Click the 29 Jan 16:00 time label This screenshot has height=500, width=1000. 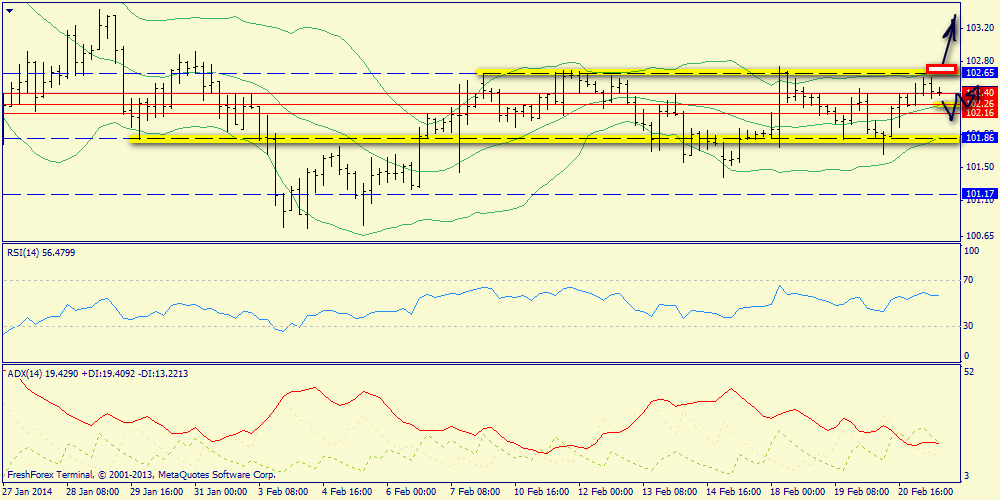pyautogui.click(x=156, y=492)
